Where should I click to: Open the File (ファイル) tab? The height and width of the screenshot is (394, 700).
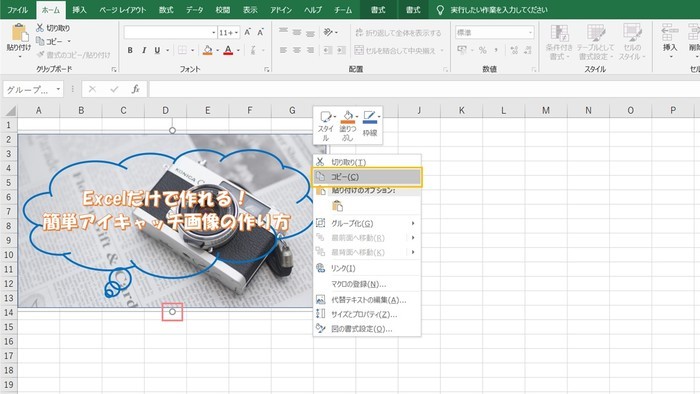pyautogui.click(x=18, y=9)
